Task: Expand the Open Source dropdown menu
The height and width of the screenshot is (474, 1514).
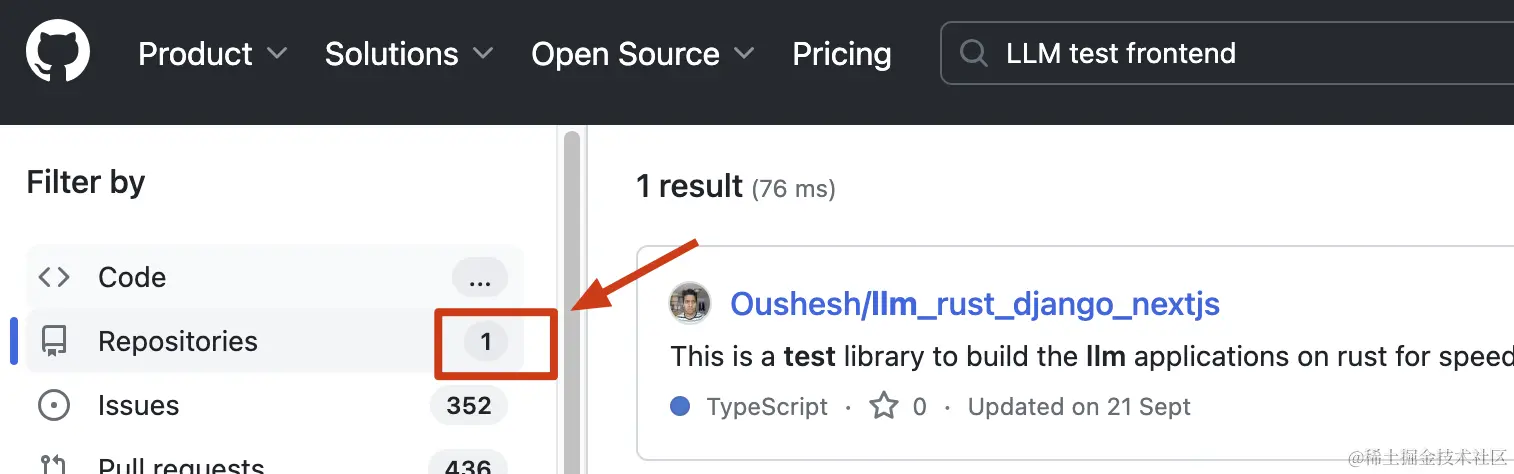Action: coord(643,53)
